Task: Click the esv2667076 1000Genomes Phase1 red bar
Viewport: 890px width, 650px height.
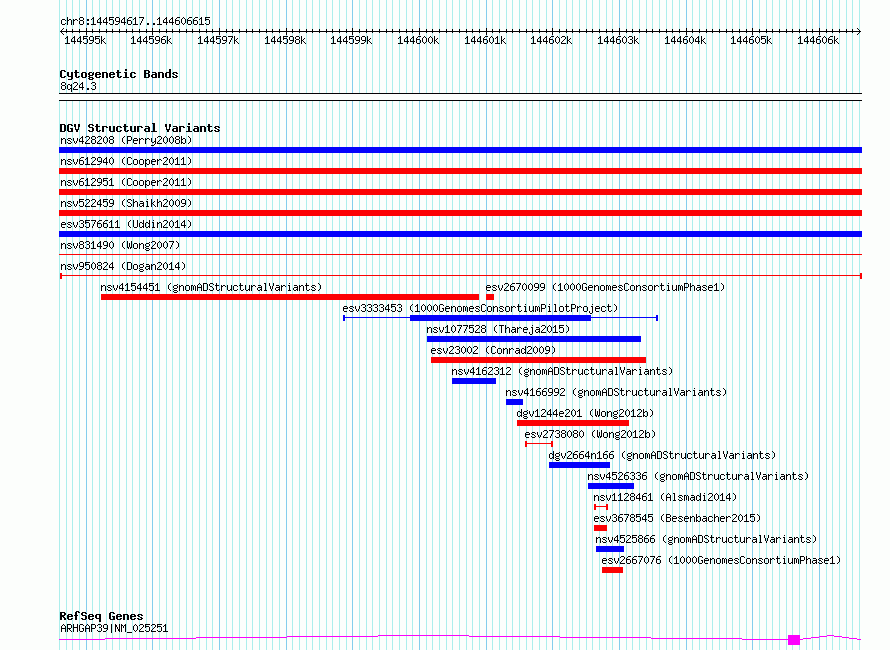Action: point(612,570)
